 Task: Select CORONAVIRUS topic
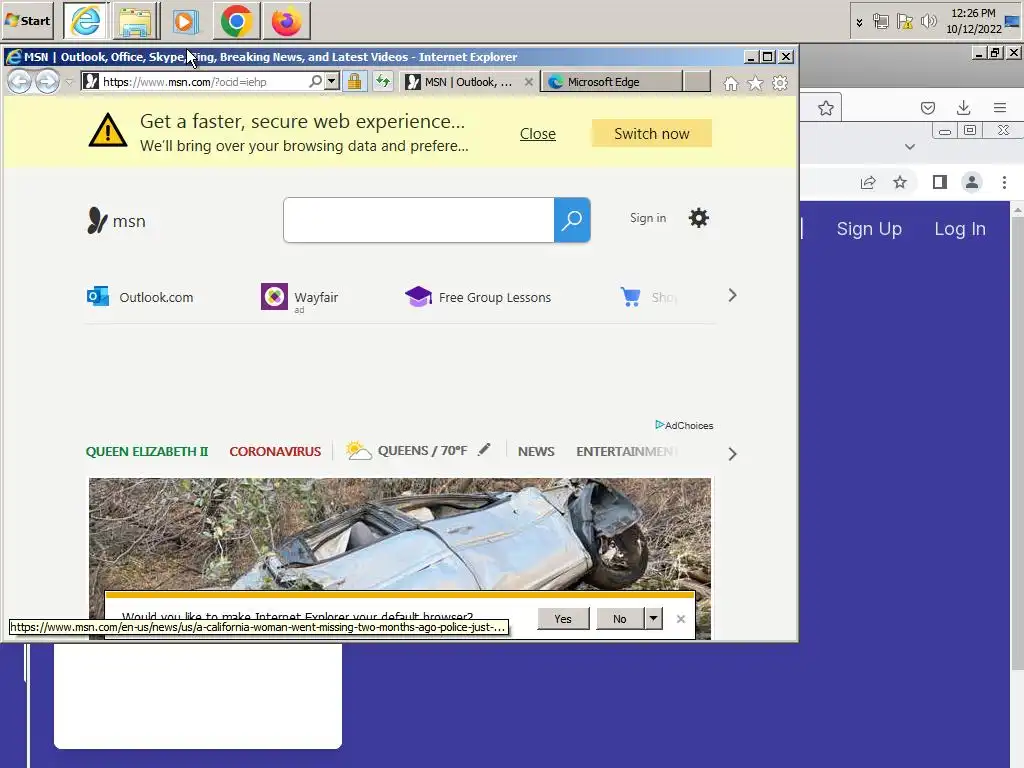tap(275, 451)
